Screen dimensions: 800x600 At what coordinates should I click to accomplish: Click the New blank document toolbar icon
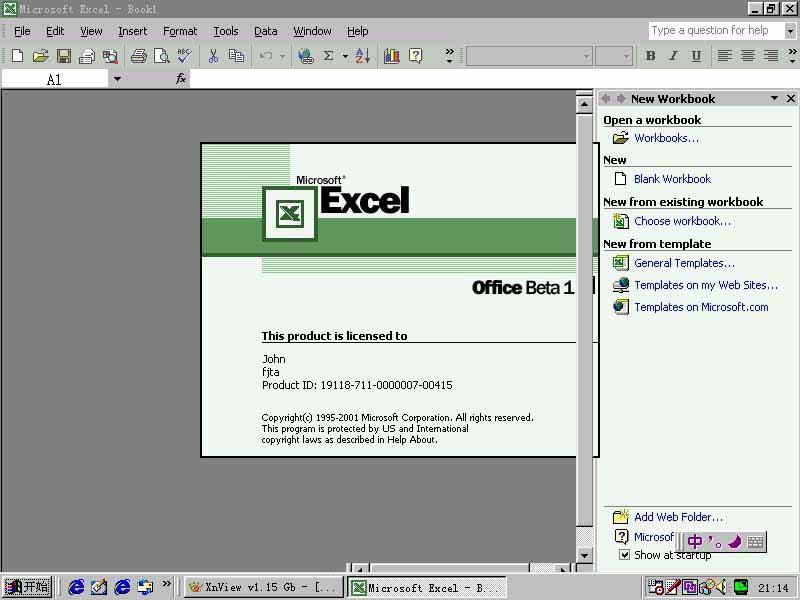coord(17,56)
